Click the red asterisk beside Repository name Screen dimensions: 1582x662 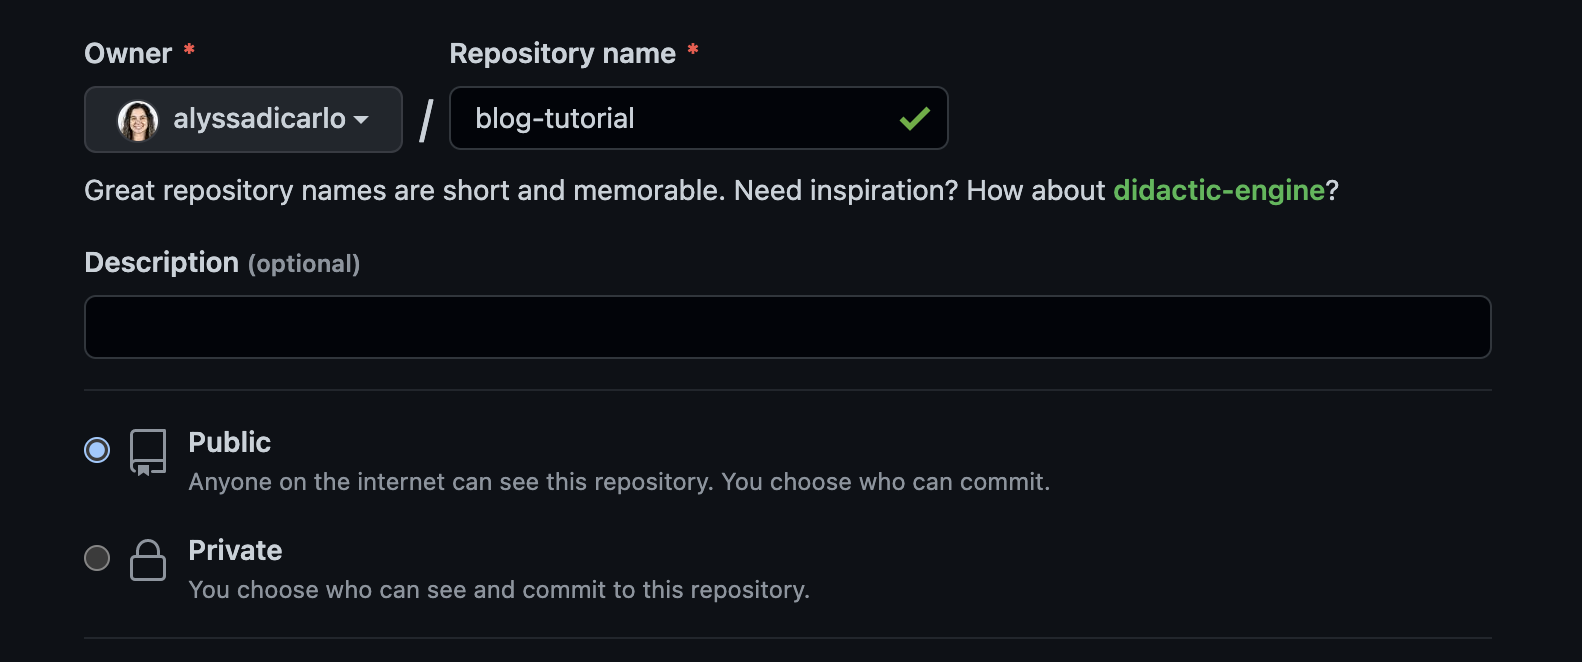[692, 50]
